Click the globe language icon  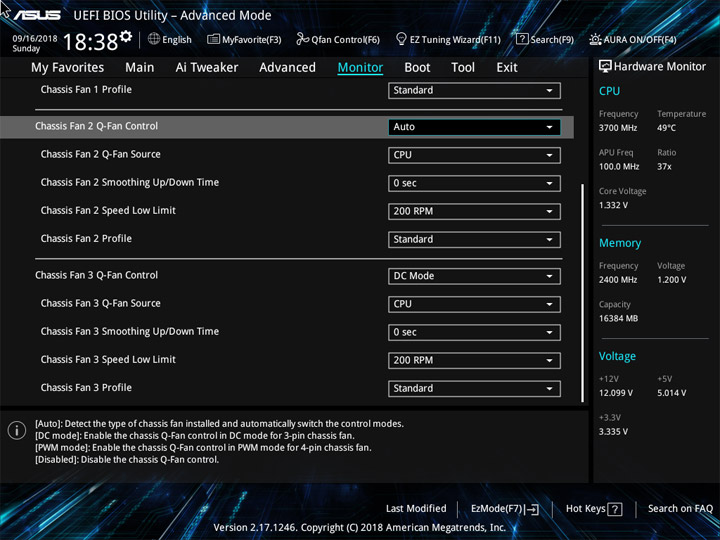[154, 39]
